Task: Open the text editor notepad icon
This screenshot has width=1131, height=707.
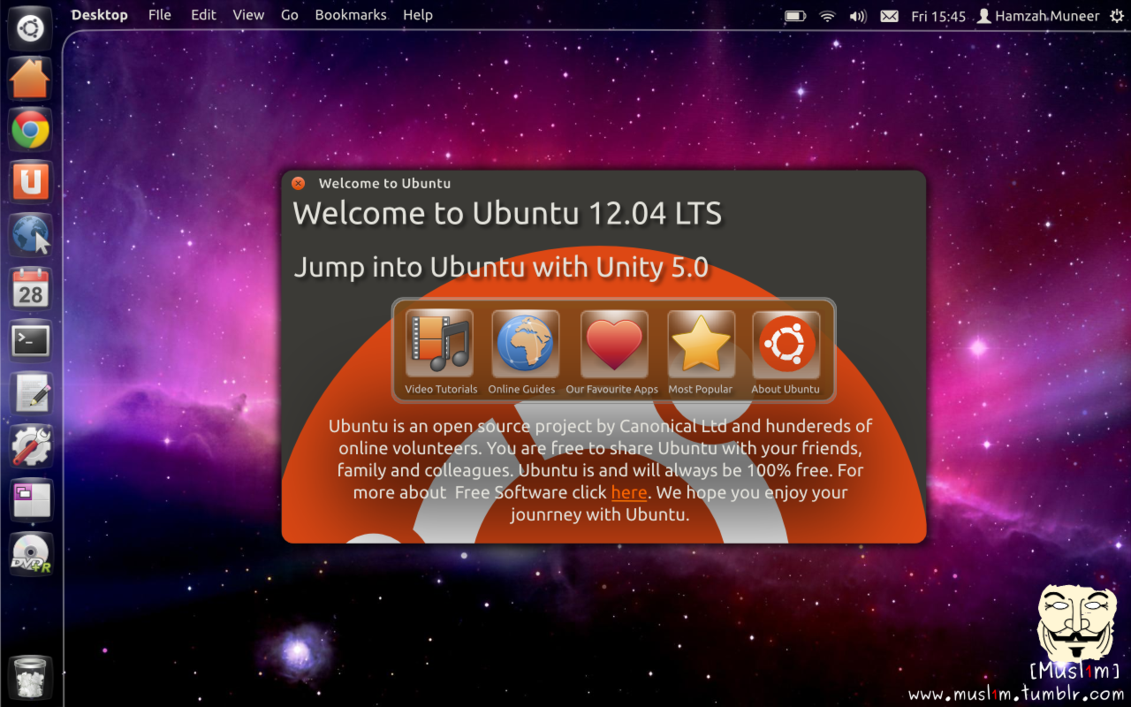Action: (30, 393)
